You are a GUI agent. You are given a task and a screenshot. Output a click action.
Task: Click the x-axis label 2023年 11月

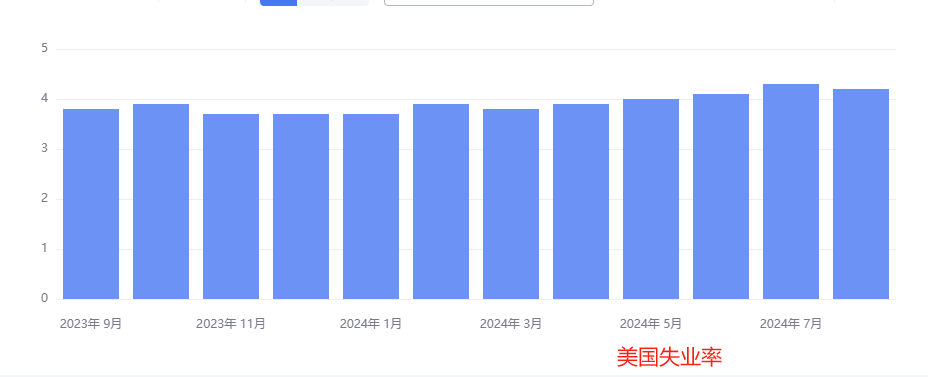(231, 324)
